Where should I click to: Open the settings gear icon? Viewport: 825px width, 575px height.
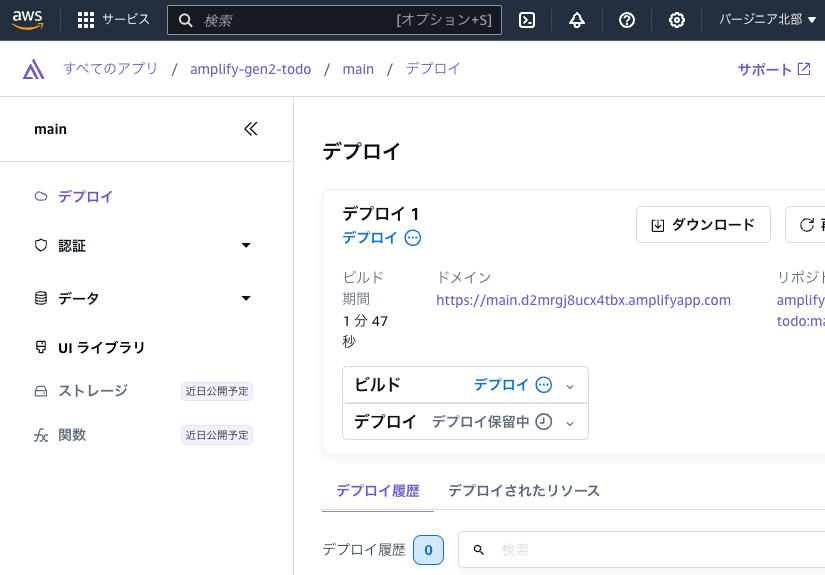pos(677,20)
